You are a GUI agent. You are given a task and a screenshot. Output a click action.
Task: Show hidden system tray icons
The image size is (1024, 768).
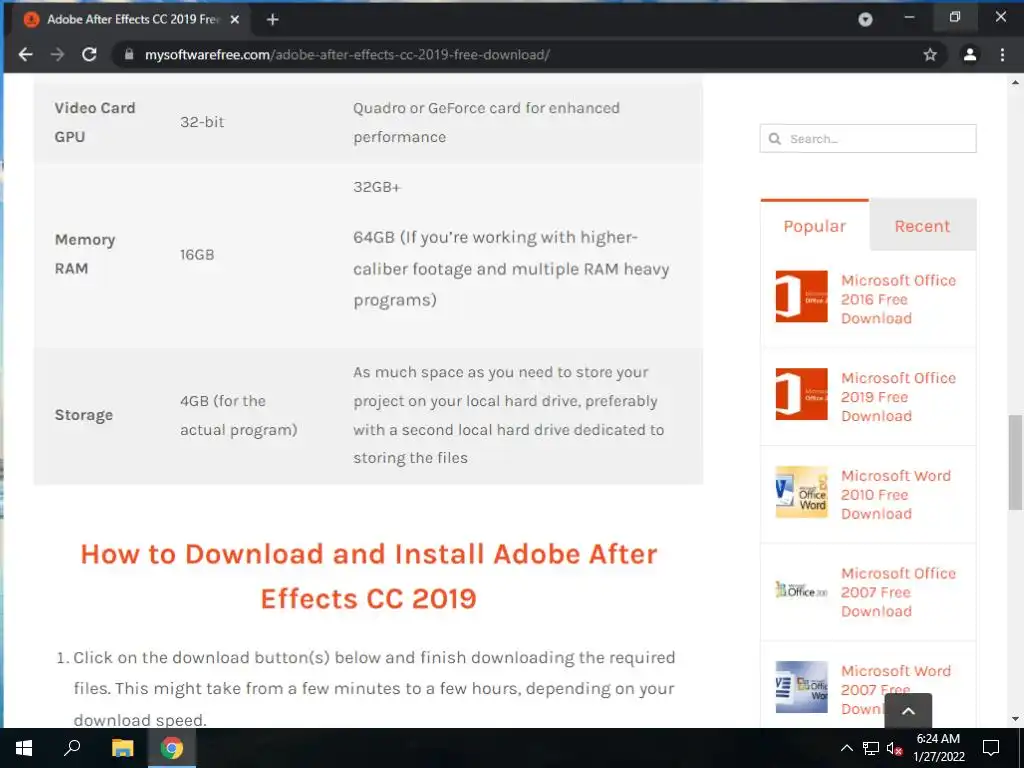pos(846,748)
